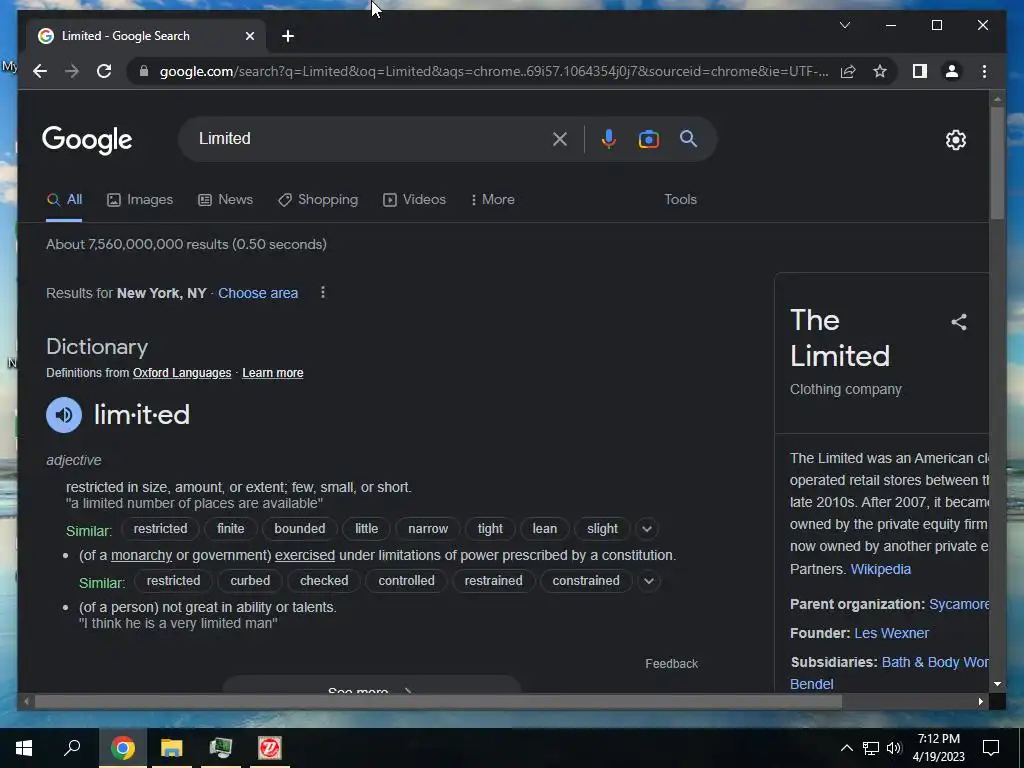Switch to Shopping tab
Viewport: 1024px width, 768px height.
pos(318,200)
